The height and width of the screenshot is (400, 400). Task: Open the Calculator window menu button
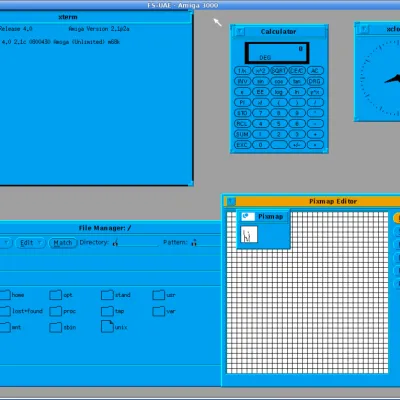click(239, 31)
